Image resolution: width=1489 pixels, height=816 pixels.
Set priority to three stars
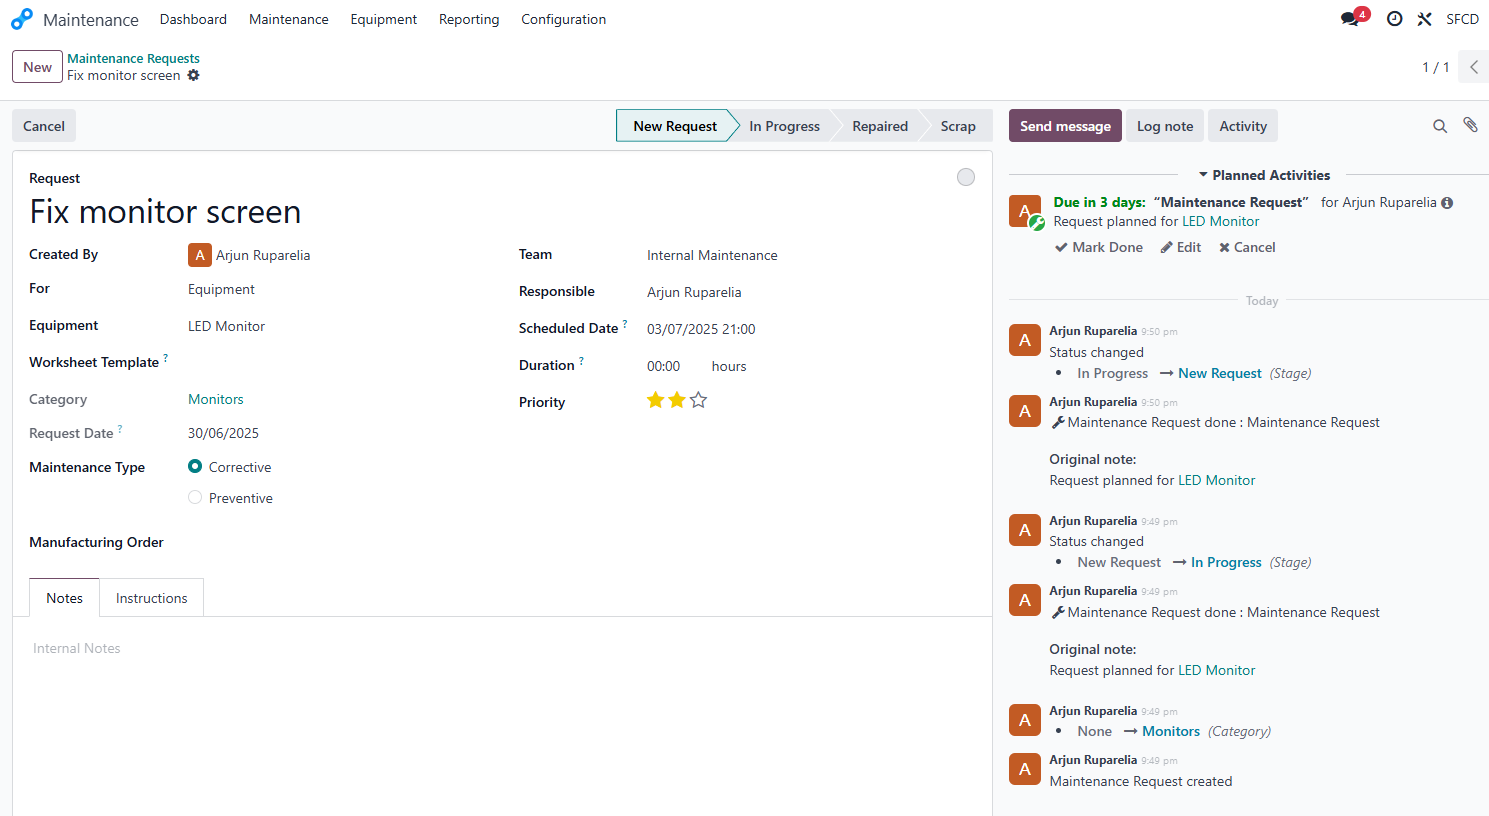click(x=698, y=399)
